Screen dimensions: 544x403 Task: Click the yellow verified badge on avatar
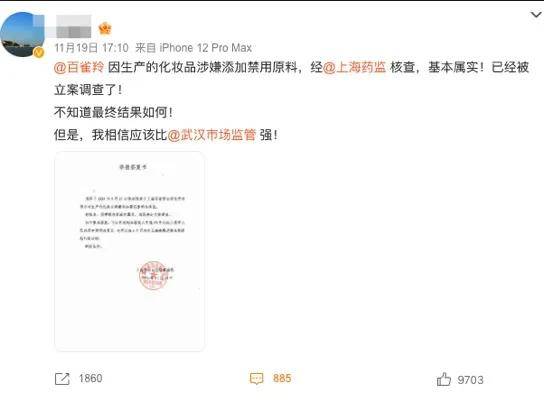click(x=39, y=52)
